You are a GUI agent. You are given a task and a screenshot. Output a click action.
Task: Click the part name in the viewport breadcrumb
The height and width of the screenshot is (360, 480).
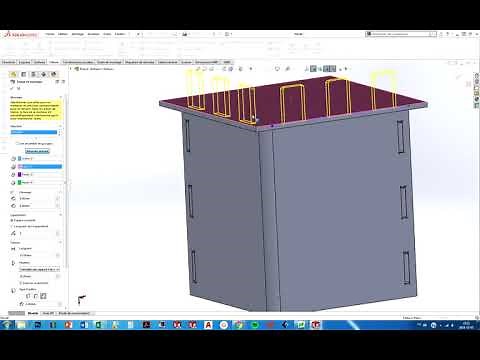(x=97, y=69)
